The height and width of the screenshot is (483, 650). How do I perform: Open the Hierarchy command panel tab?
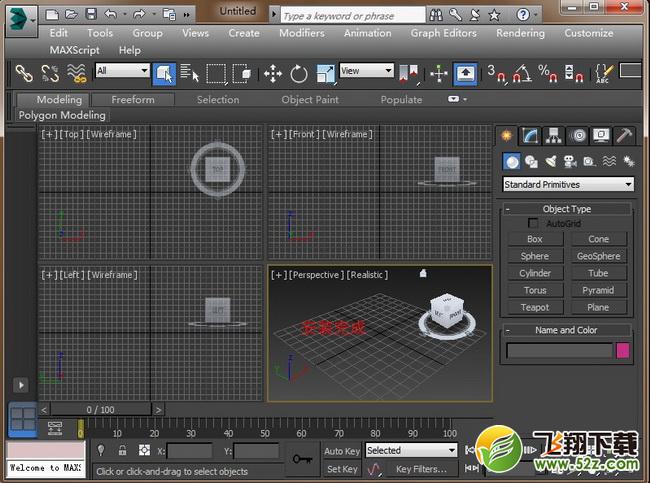pos(554,135)
